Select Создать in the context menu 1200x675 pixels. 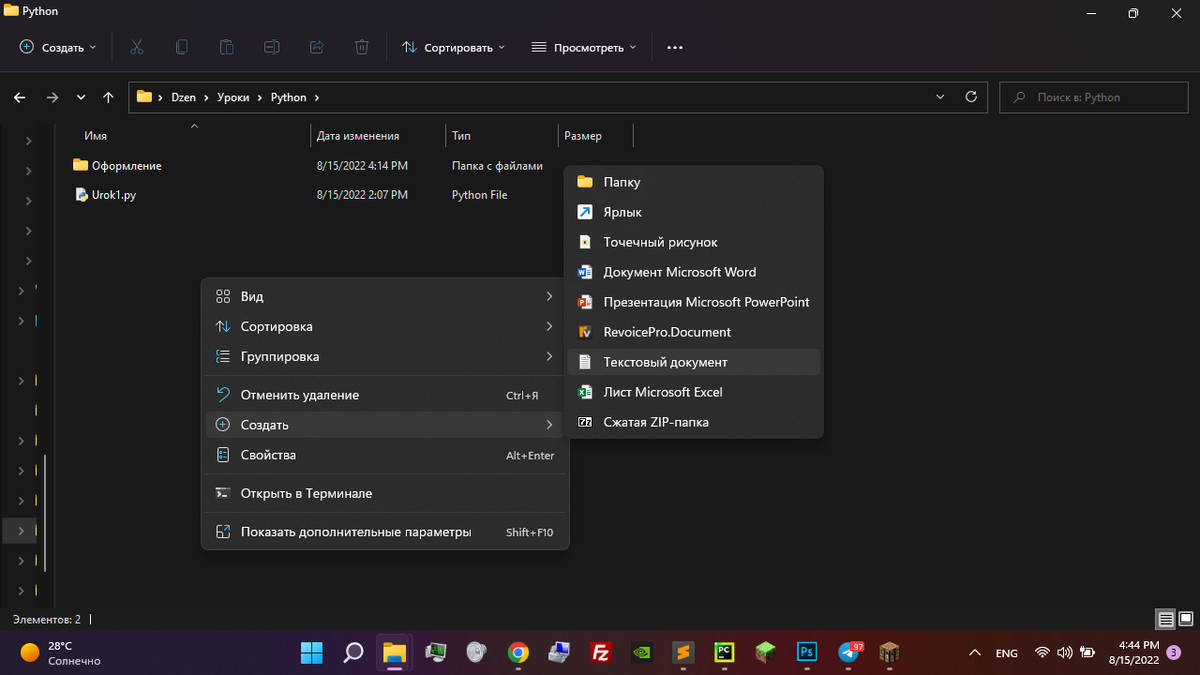click(385, 425)
